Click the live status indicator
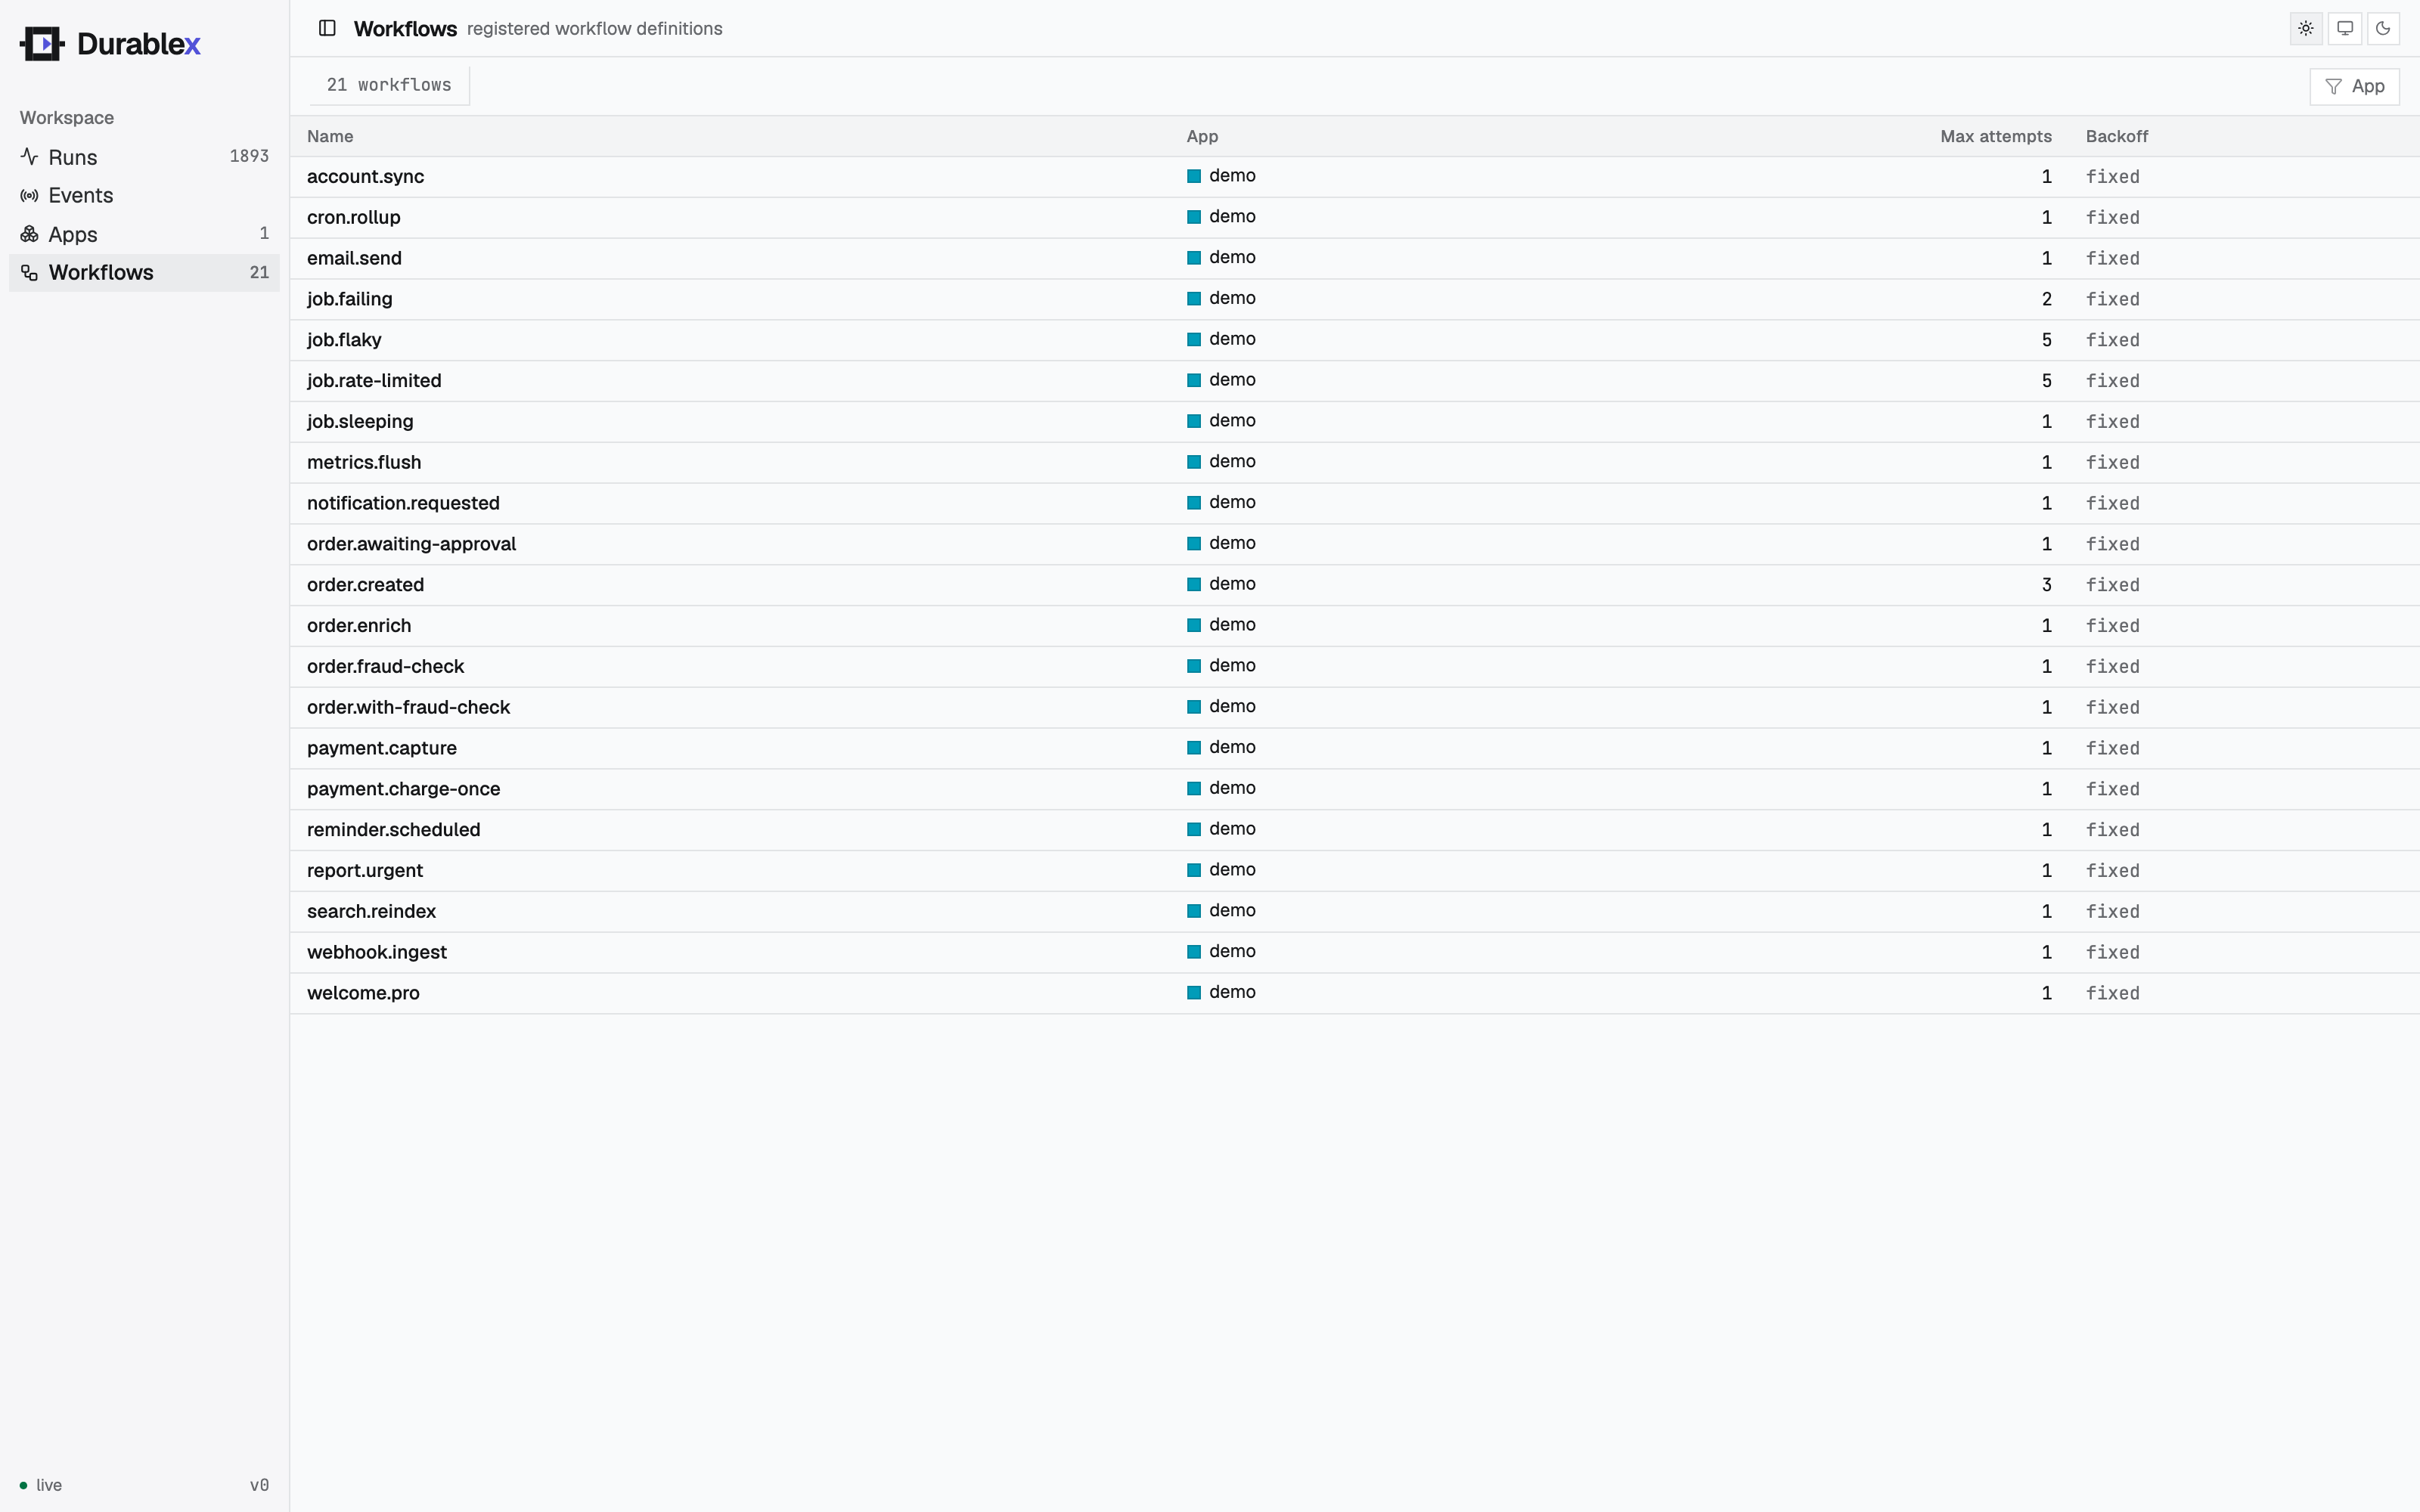 tap(41, 1485)
